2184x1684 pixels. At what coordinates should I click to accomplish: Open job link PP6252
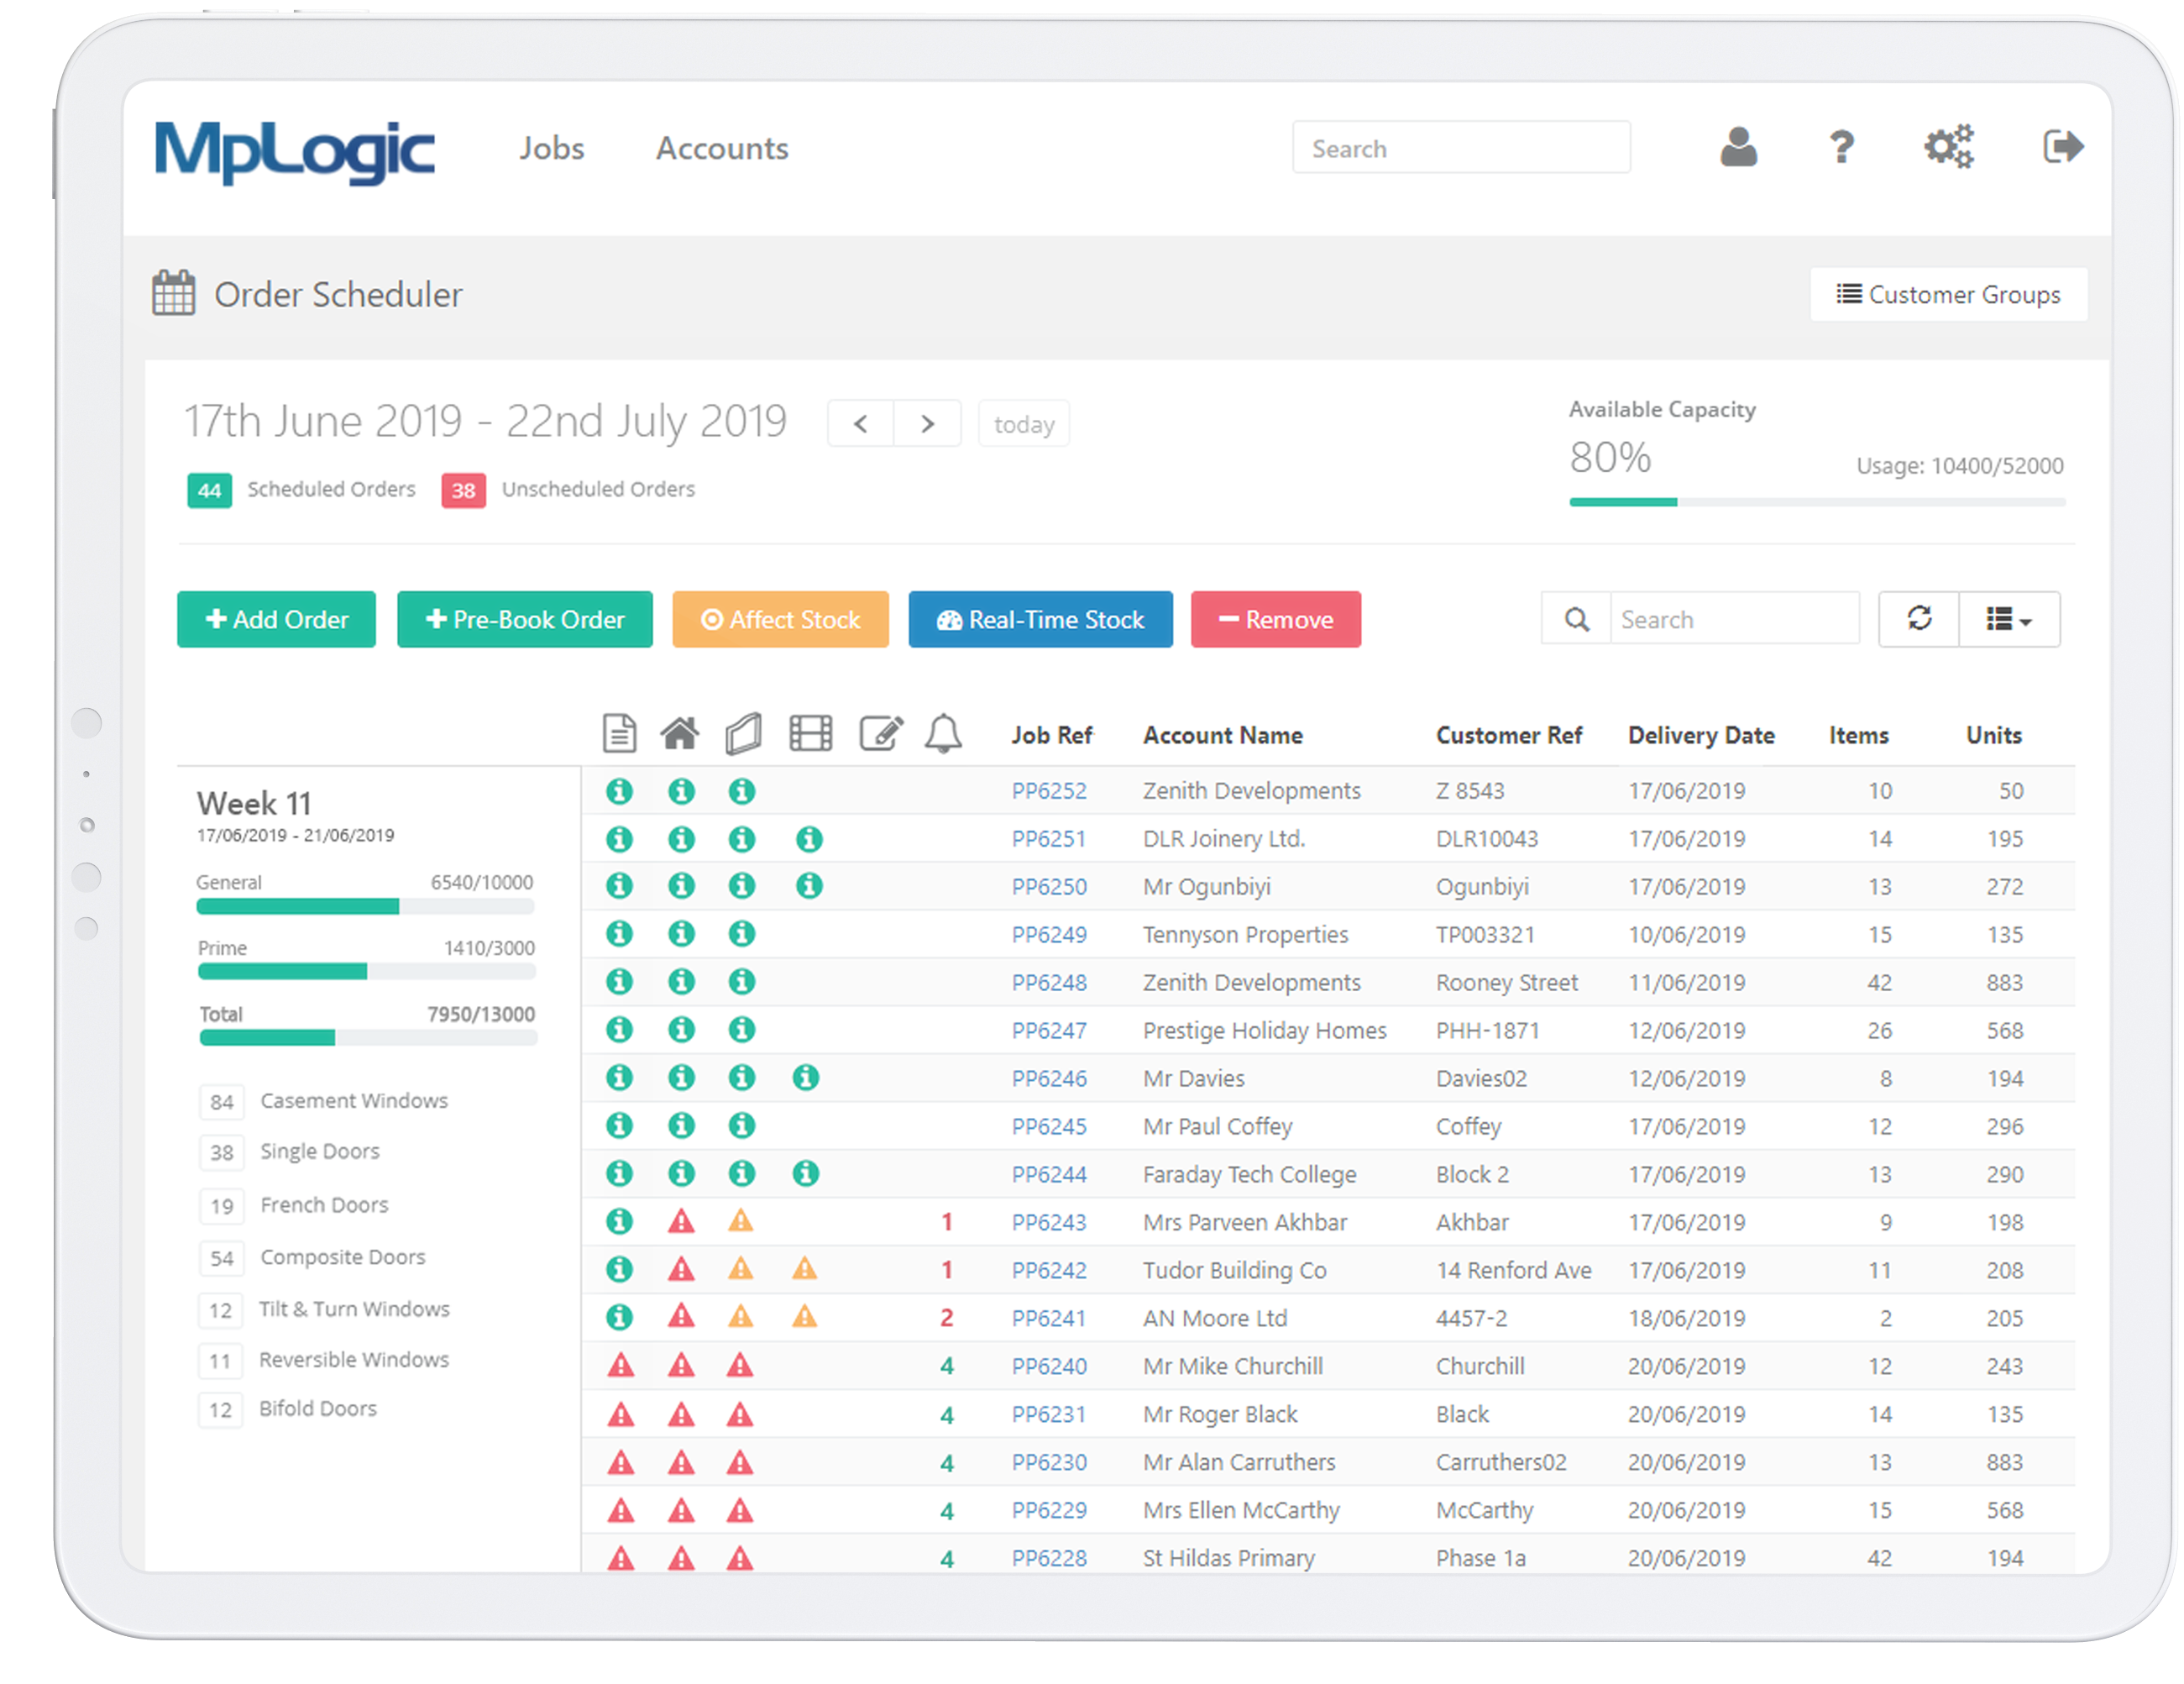pyautogui.click(x=1049, y=791)
